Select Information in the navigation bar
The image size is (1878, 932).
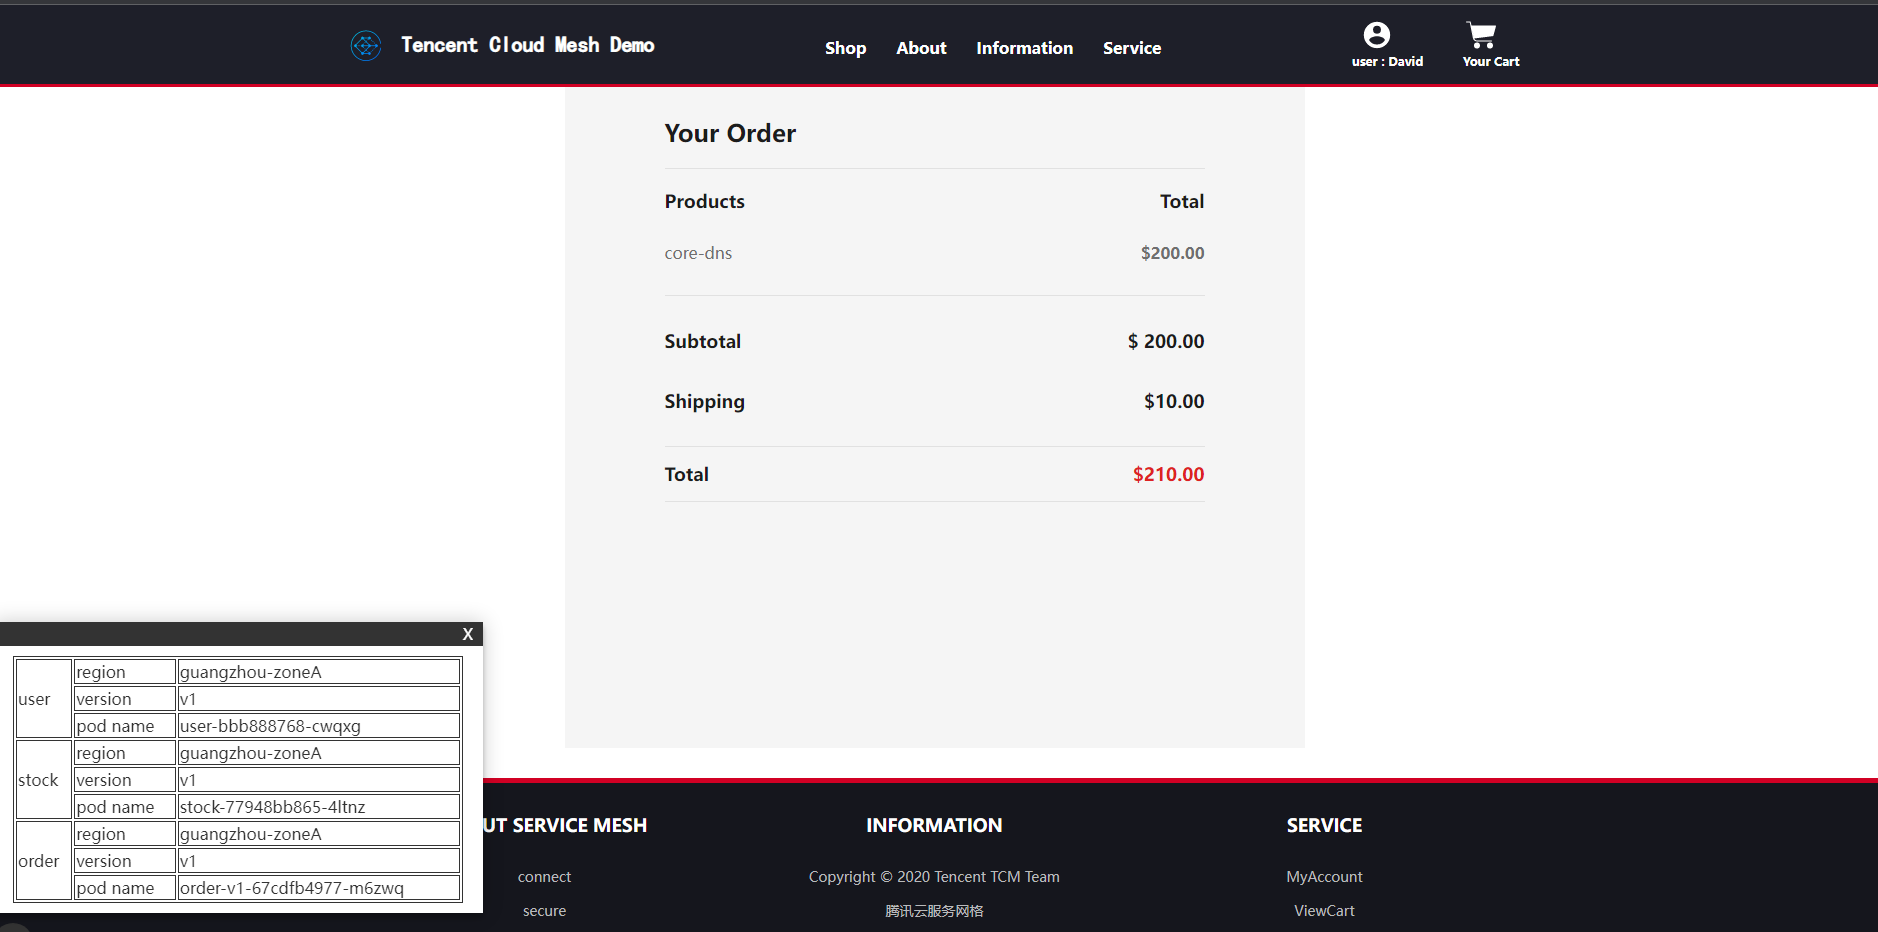(1024, 48)
